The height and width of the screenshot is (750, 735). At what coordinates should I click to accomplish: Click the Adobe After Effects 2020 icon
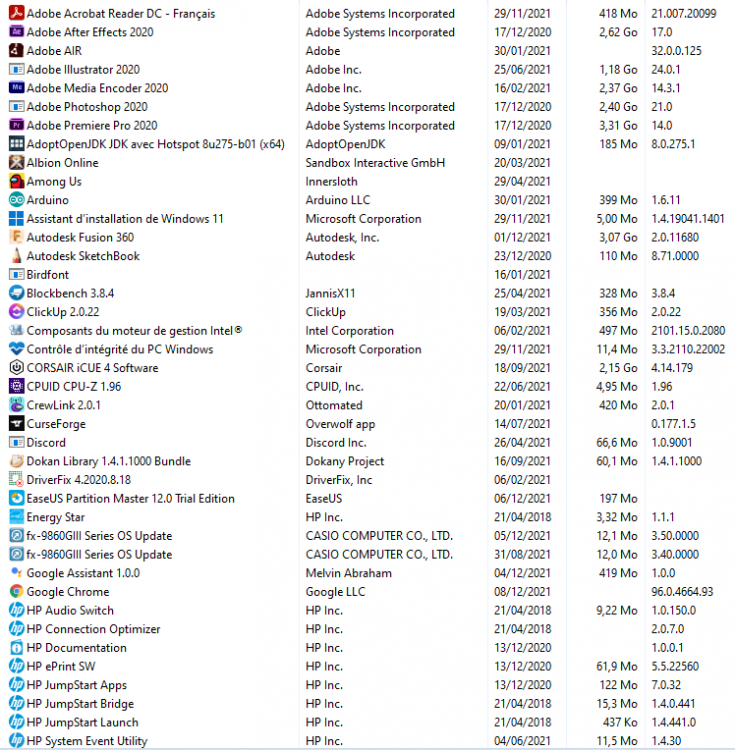coord(16,32)
